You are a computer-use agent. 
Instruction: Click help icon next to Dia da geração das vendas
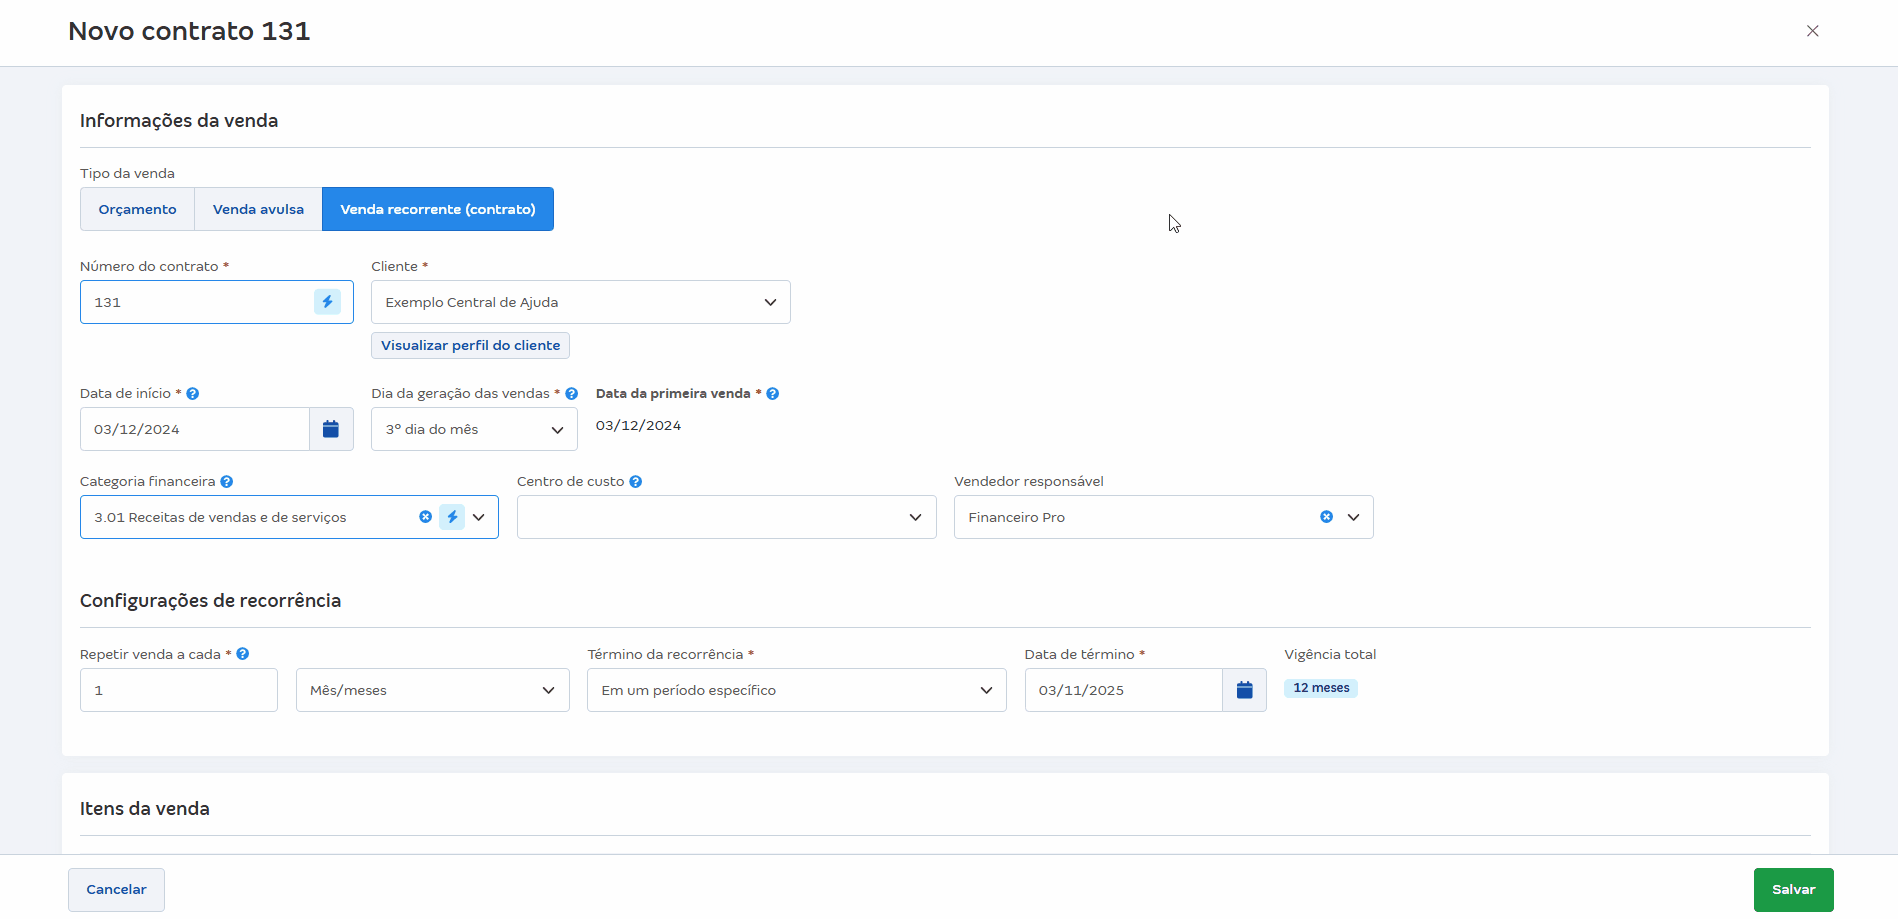(572, 394)
